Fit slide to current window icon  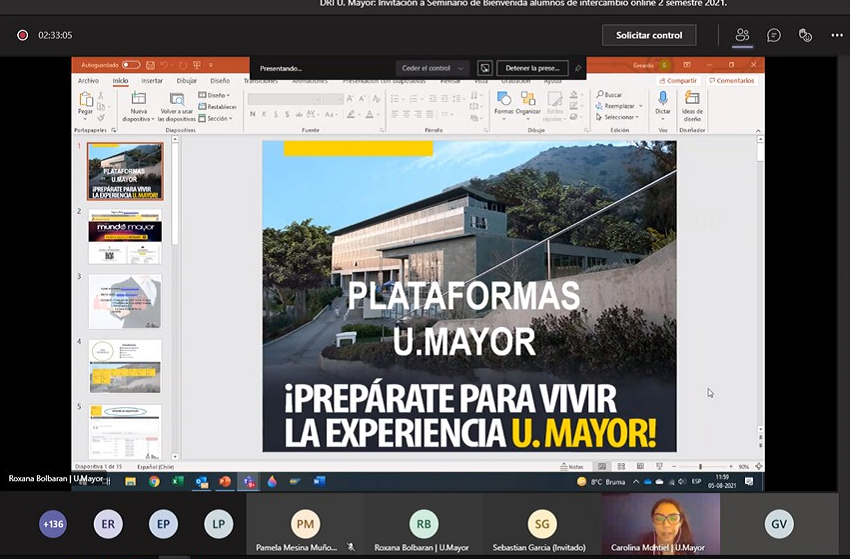click(758, 467)
